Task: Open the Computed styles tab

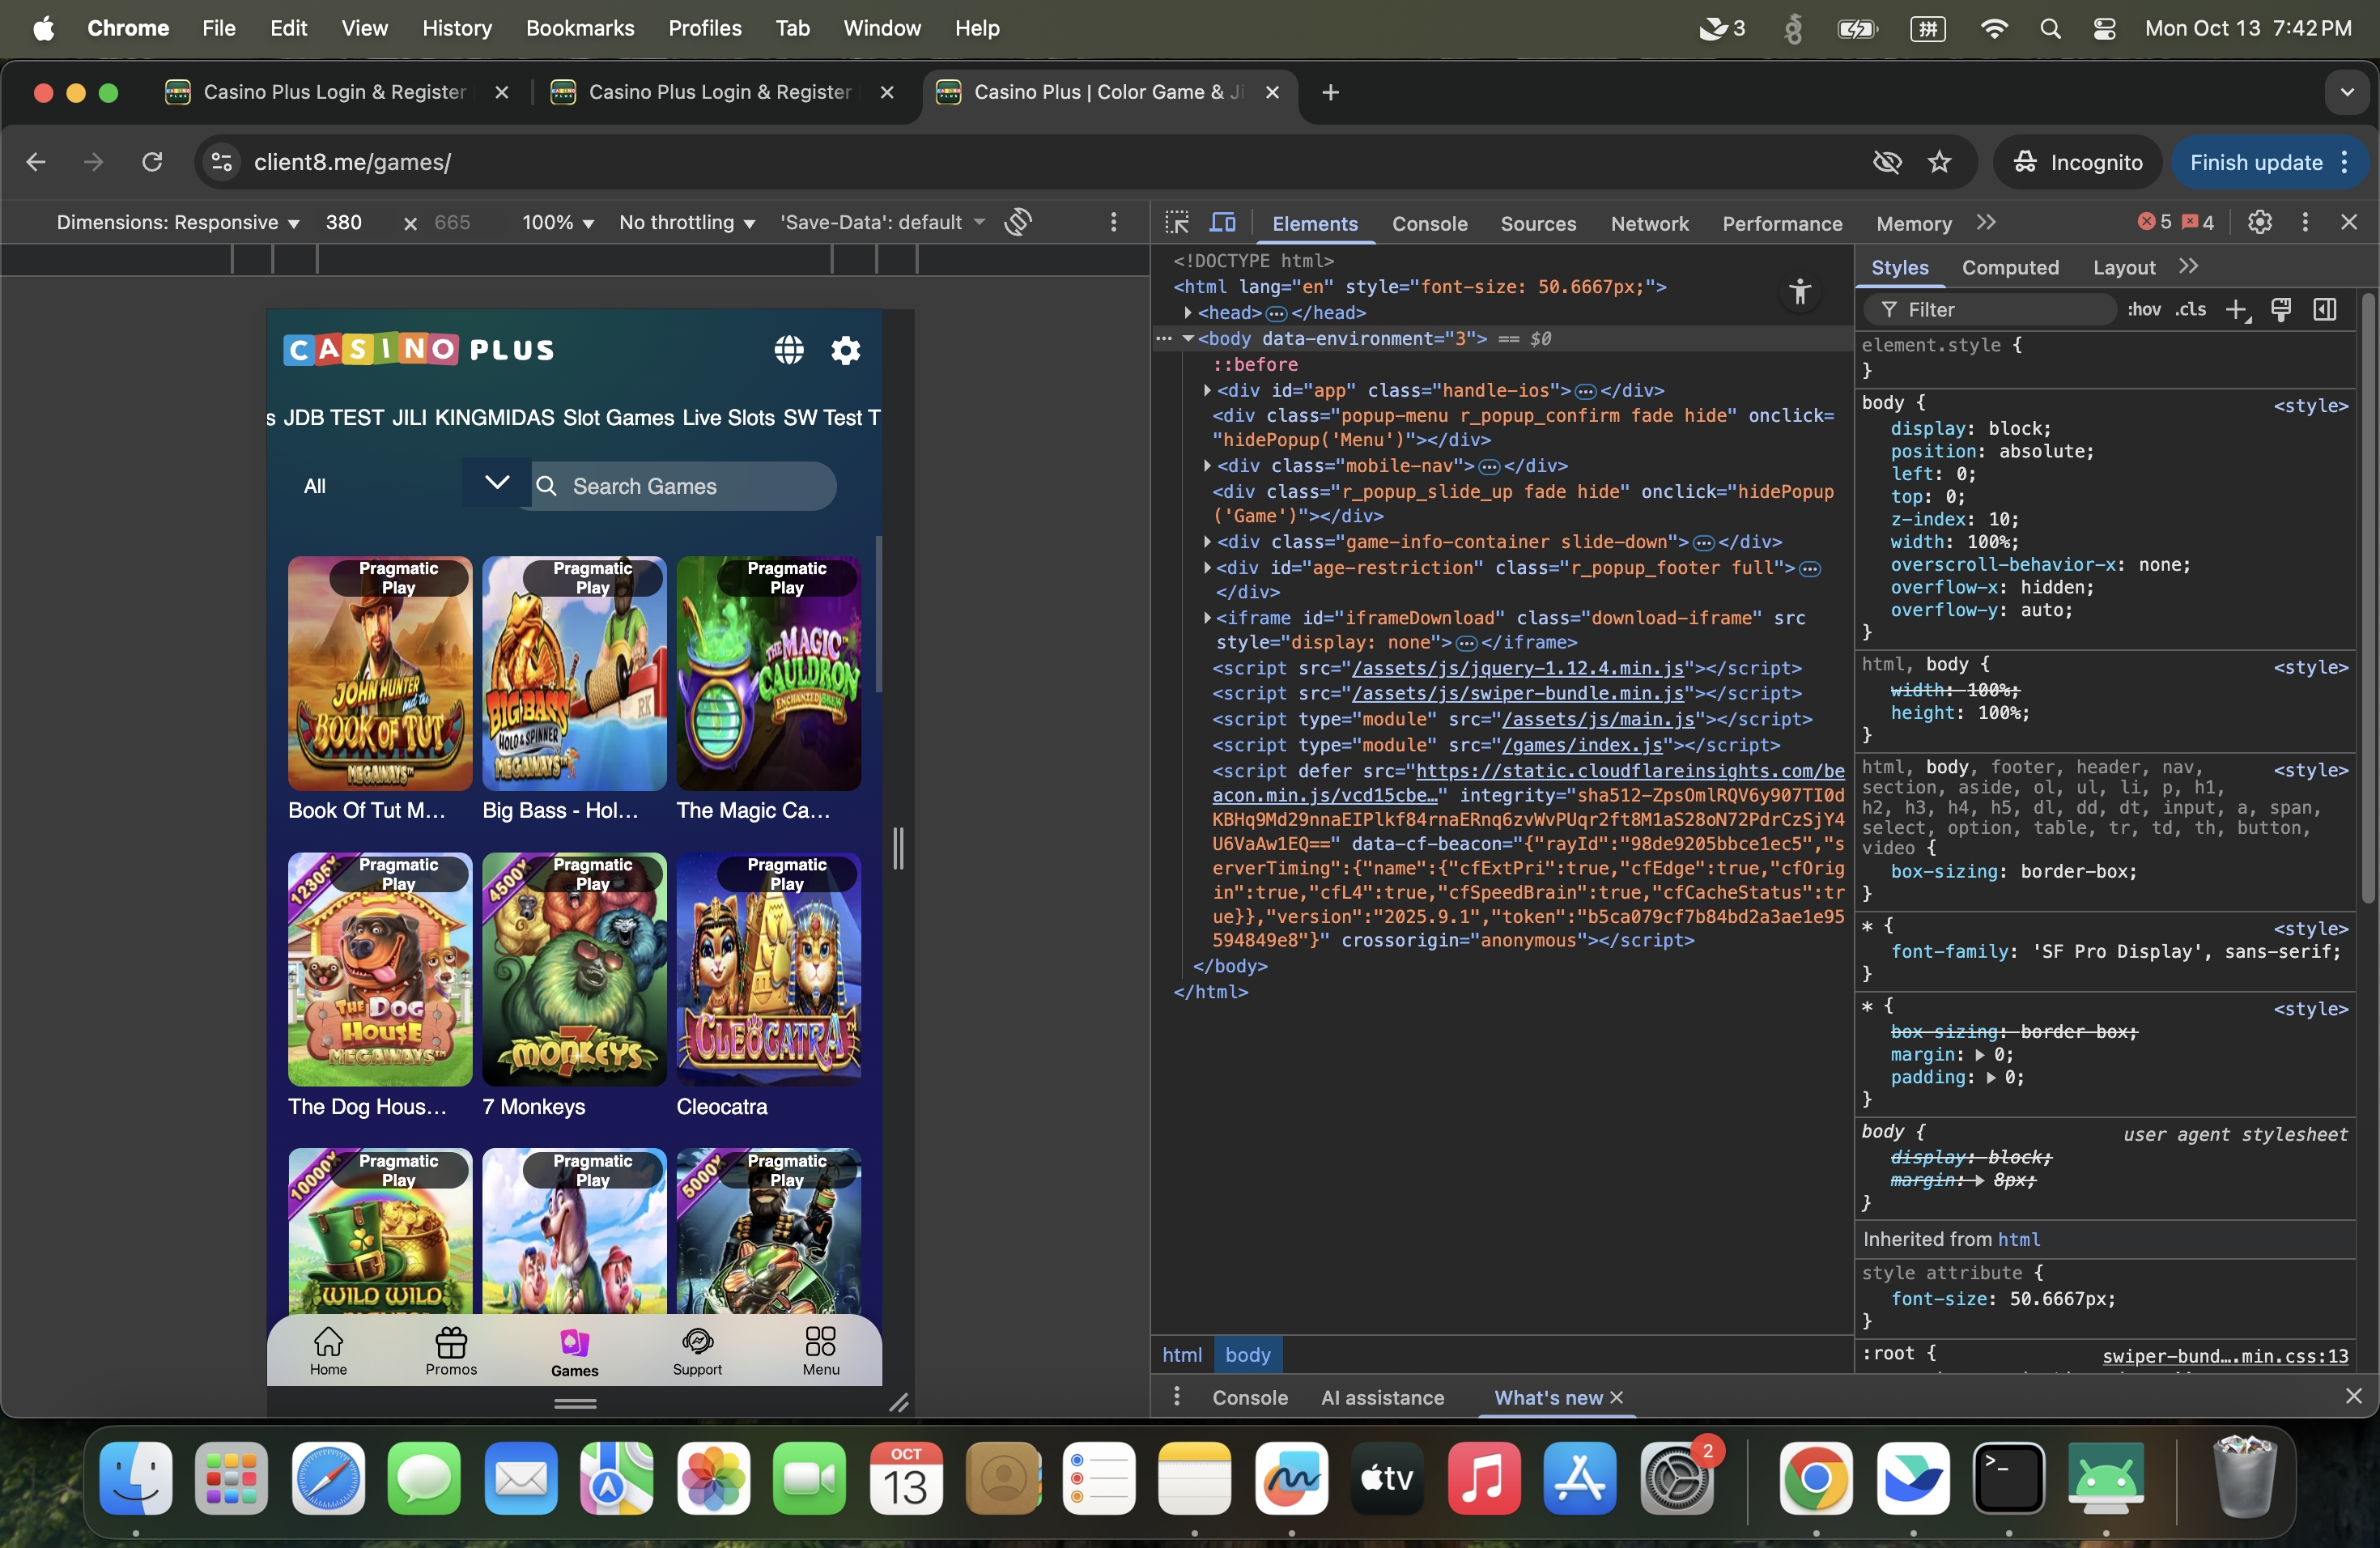Action: tap(2009, 268)
